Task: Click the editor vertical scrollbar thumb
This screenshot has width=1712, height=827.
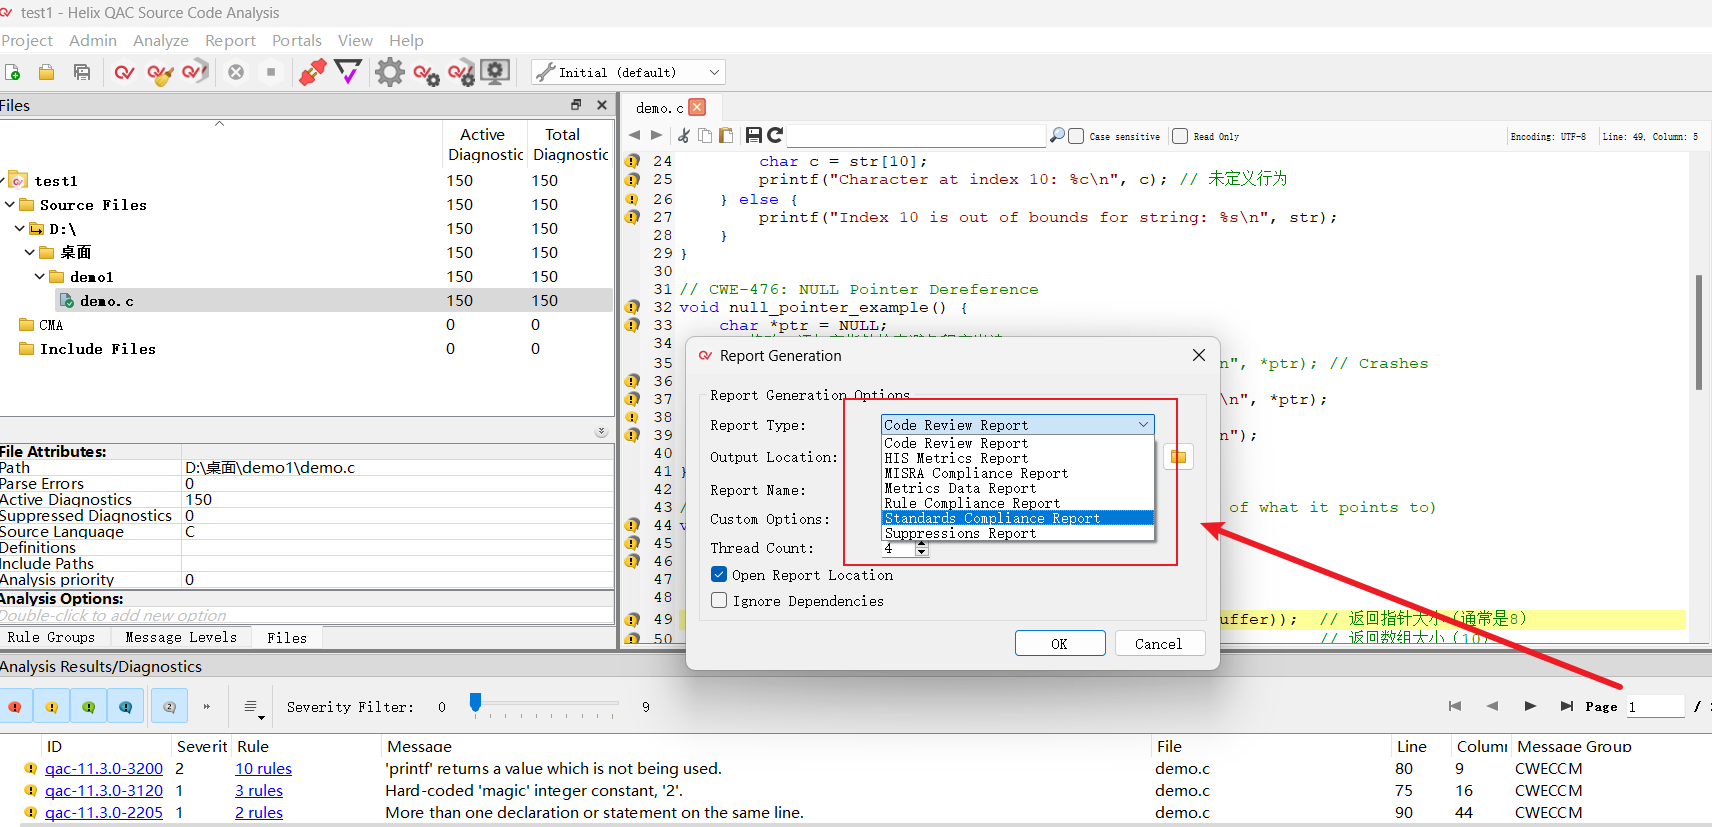Action: 1699,332
